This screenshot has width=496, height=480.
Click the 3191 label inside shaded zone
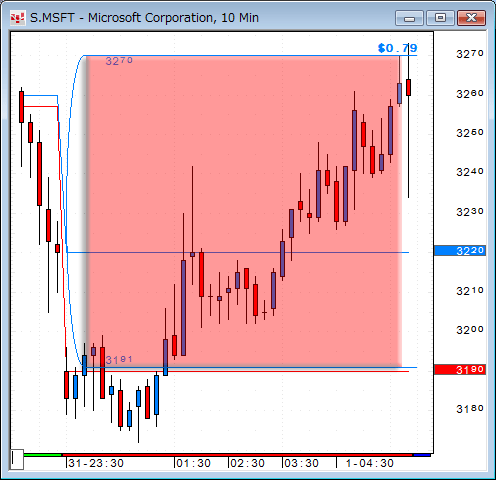[119, 360]
